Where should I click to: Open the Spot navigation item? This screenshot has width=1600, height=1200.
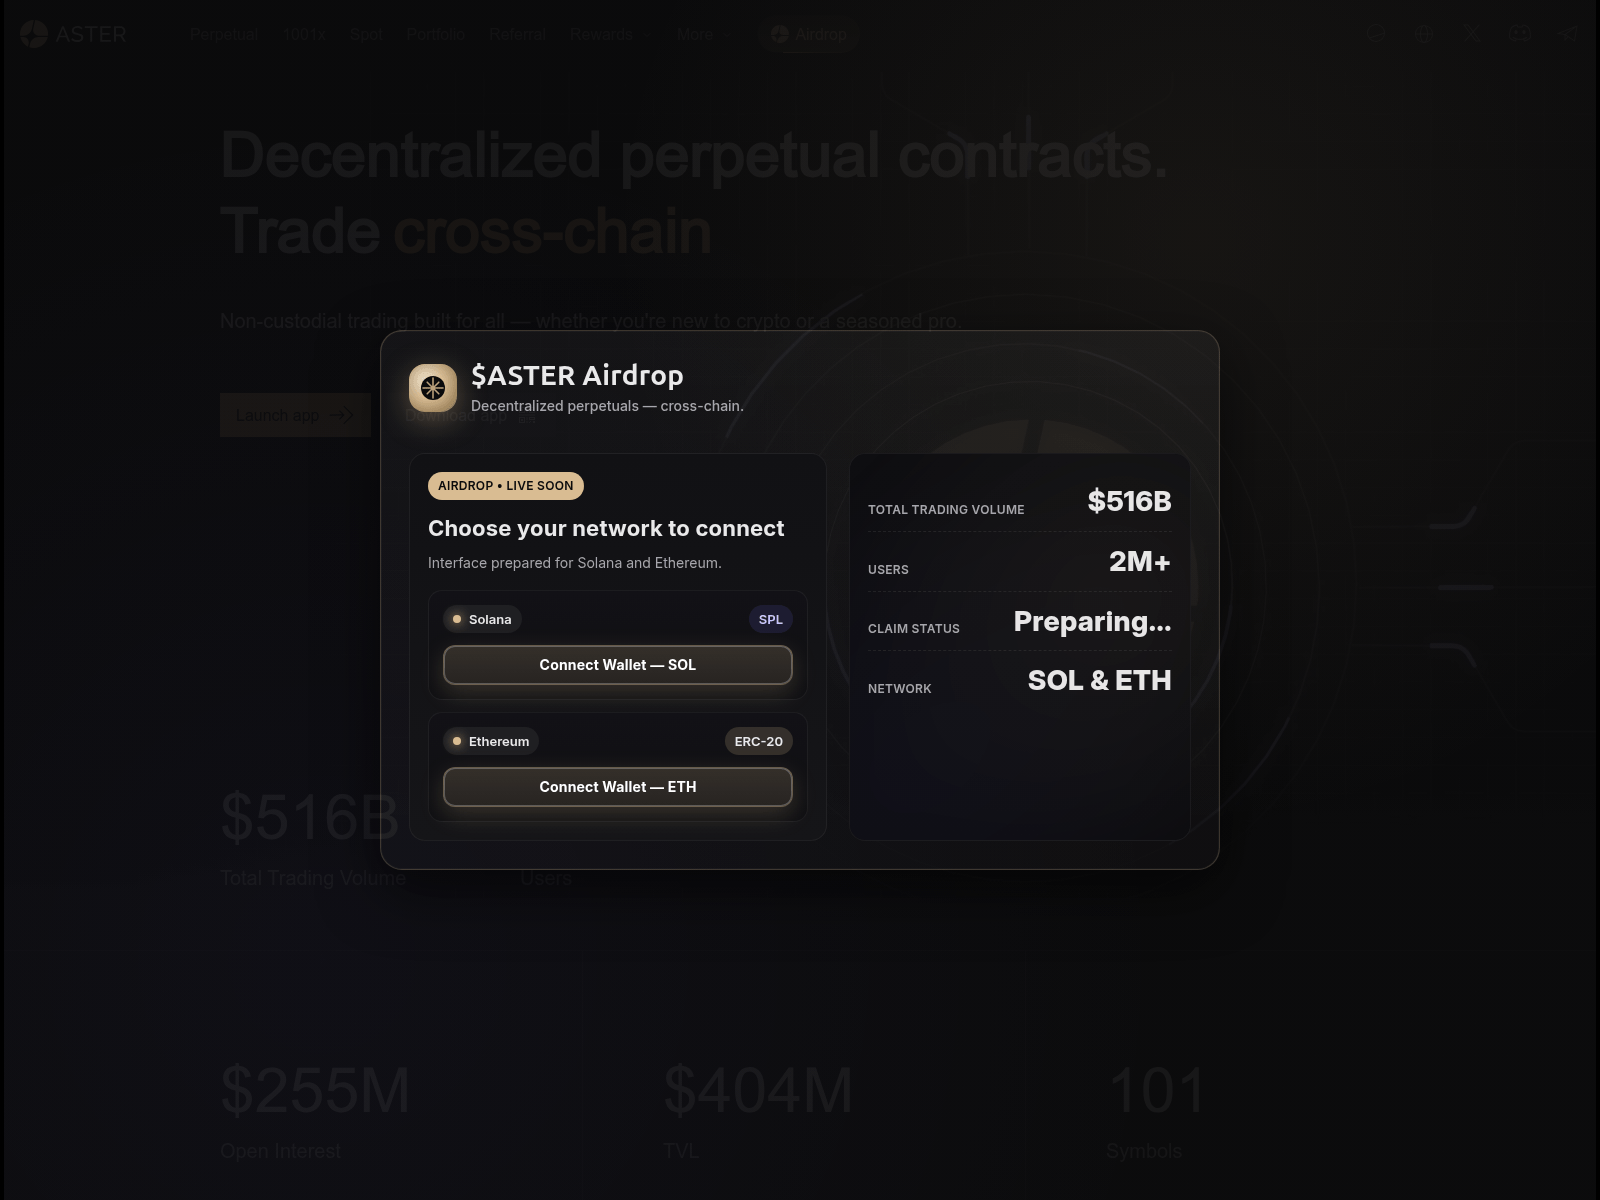tap(365, 34)
